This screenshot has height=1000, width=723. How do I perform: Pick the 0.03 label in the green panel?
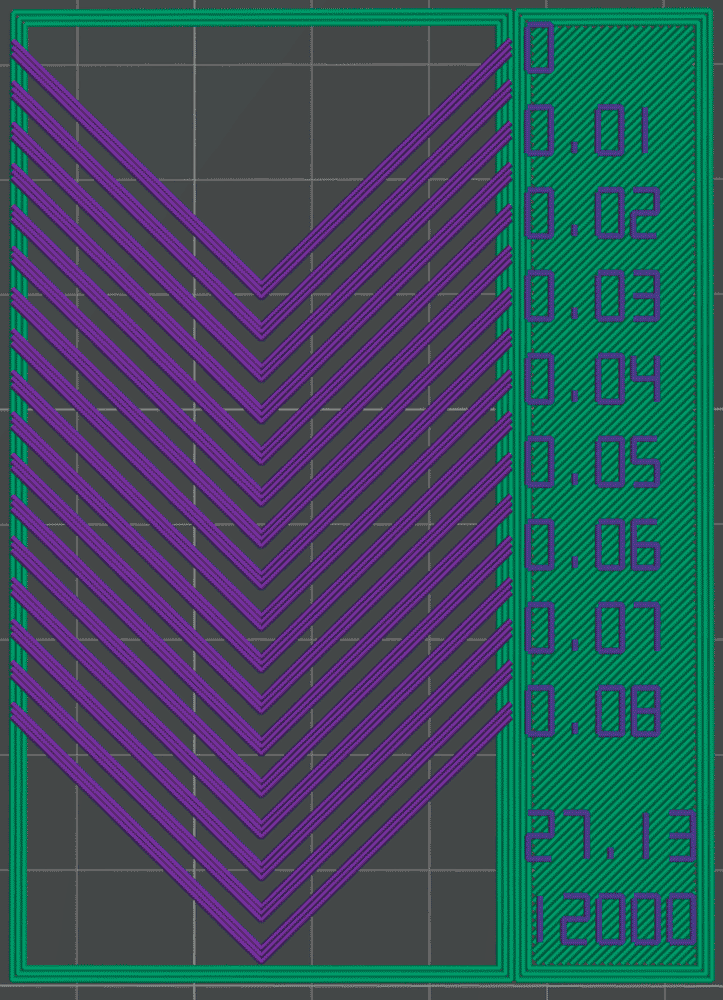point(591,297)
